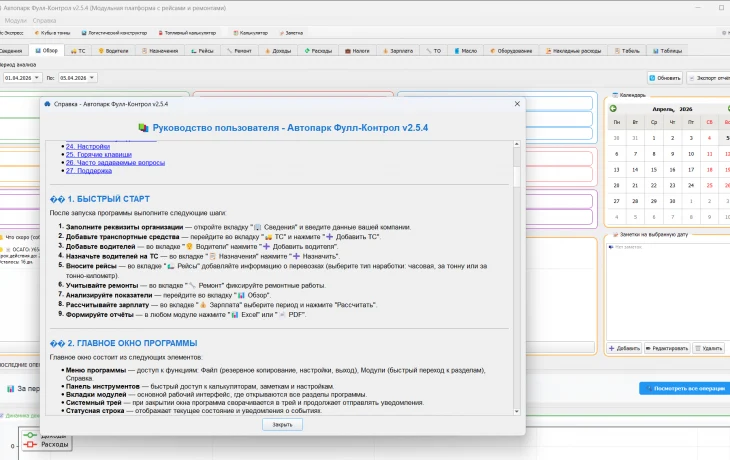Open the Калькулятор toolbar tool
The height and width of the screenshot is (460, 730).
pos(250,33)
